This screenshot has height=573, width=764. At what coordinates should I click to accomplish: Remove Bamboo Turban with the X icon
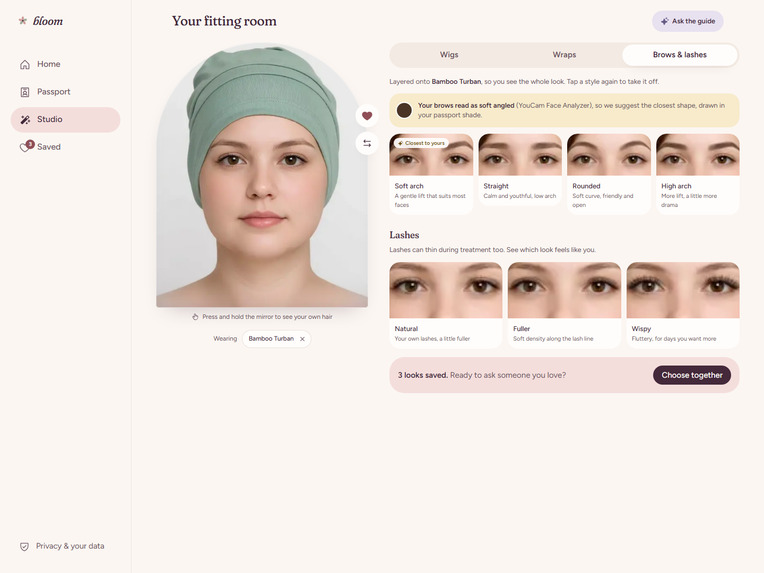tap(302, 339)
